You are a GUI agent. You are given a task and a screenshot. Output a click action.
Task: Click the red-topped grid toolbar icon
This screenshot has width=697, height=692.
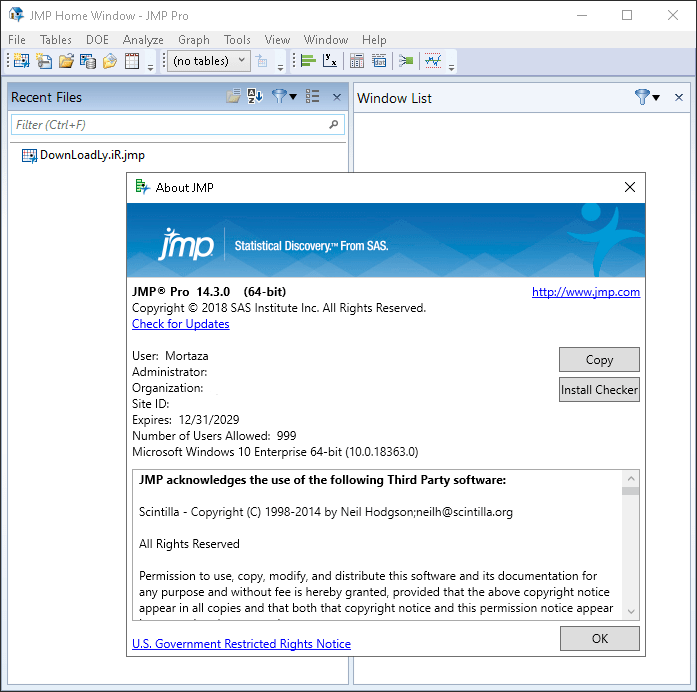pyautogui.click(x=132, y=60)
